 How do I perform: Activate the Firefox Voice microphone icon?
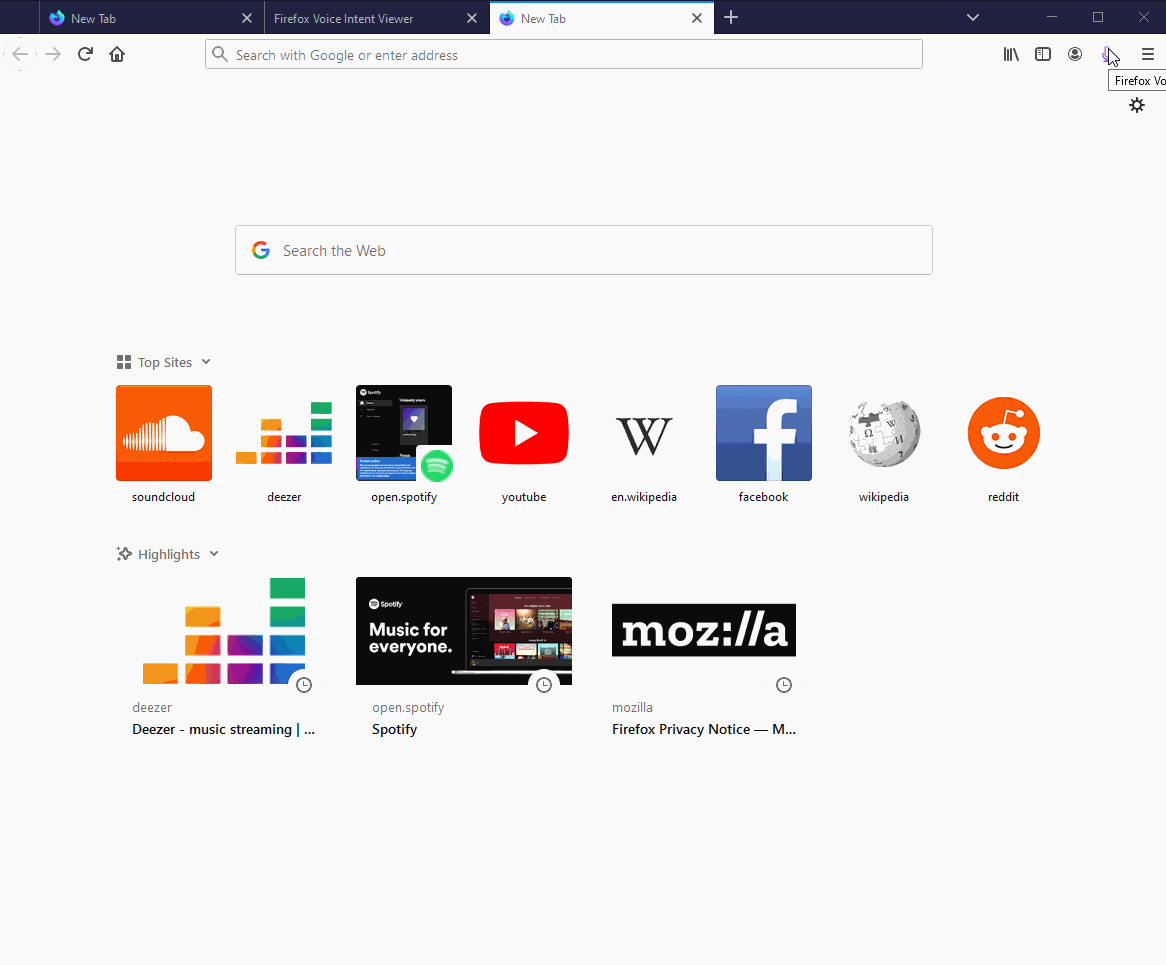[1108, 54]
